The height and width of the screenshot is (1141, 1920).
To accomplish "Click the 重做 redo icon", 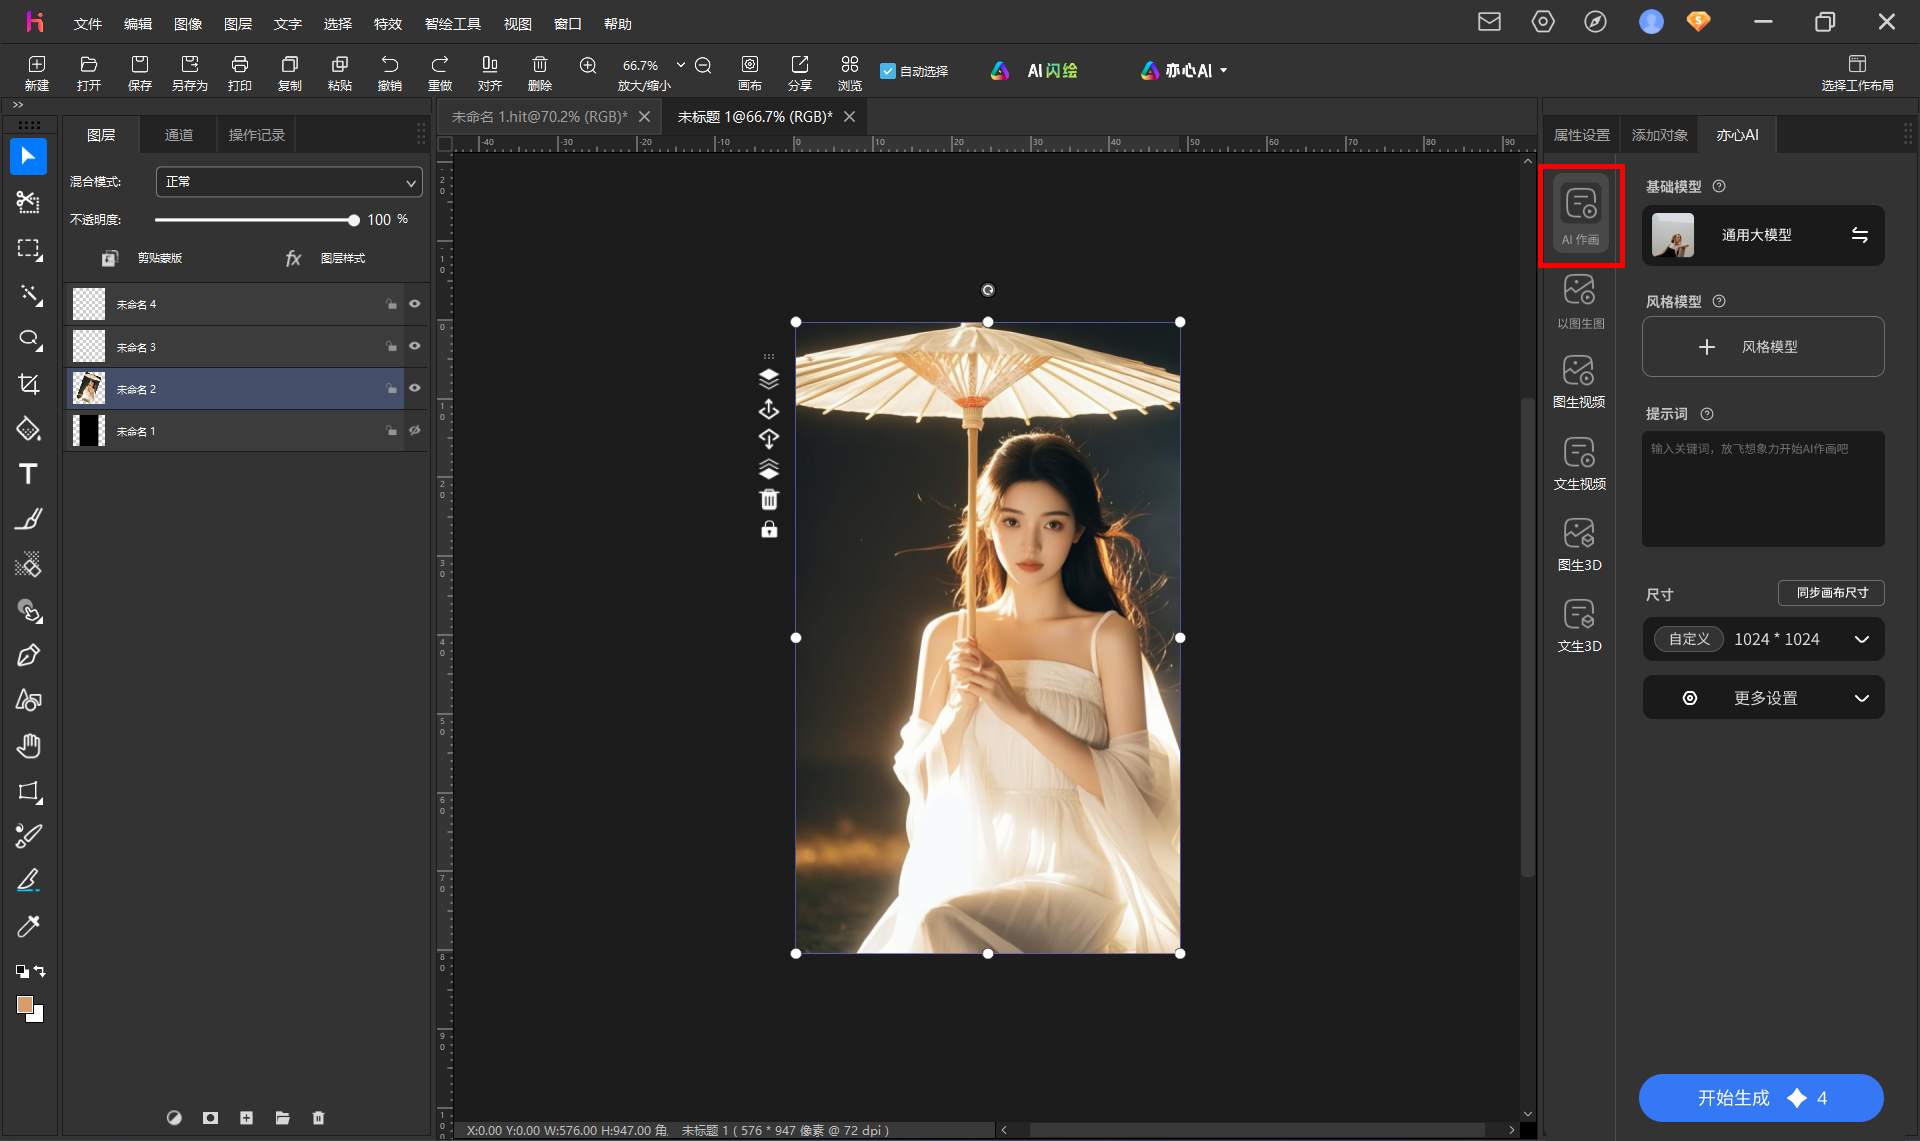I will pos(440,64).
